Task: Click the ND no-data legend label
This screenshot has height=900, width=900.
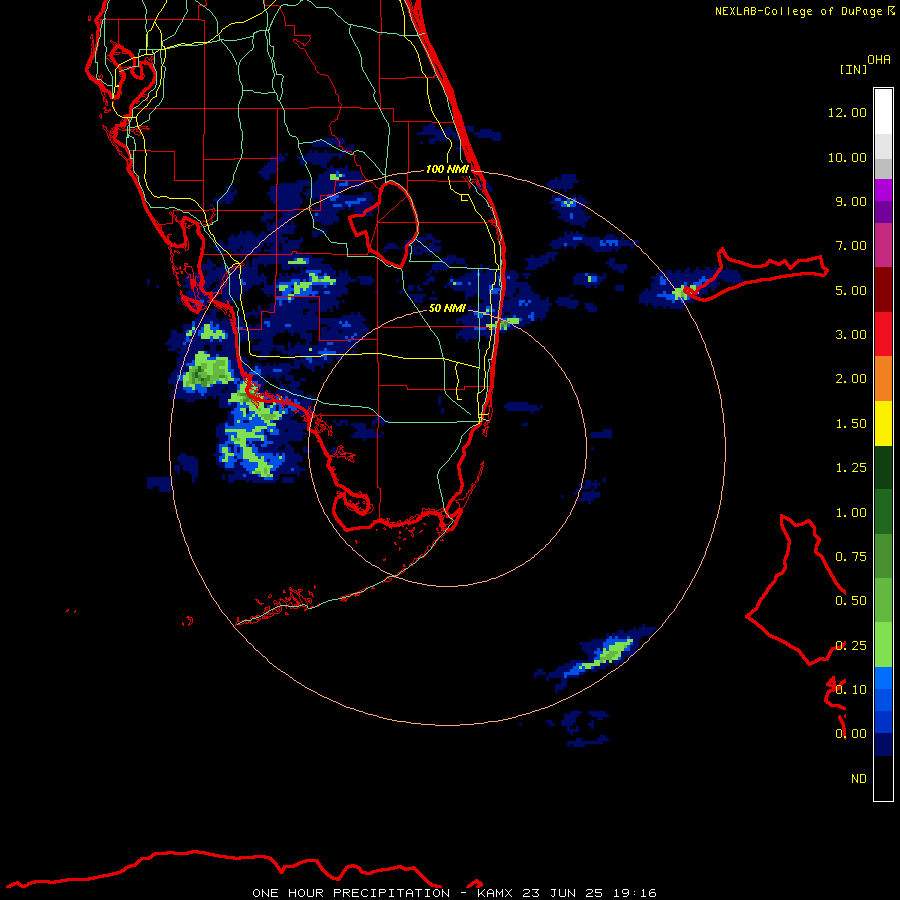Action: (859, 779)
